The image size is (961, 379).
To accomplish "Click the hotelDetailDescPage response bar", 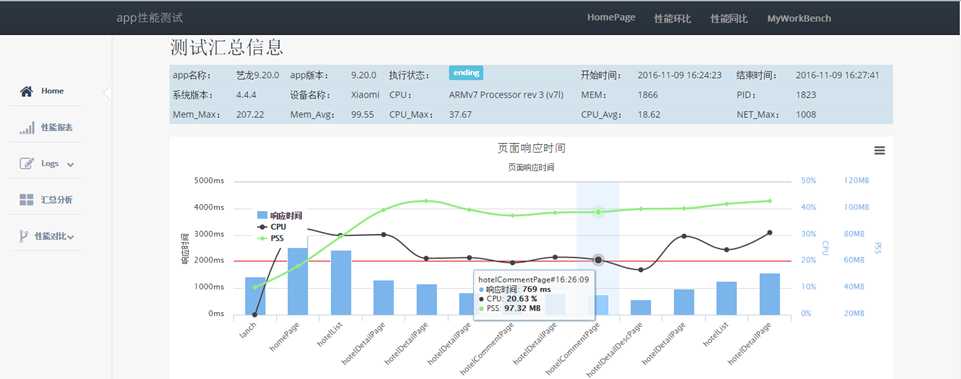I will pos(641,308).
